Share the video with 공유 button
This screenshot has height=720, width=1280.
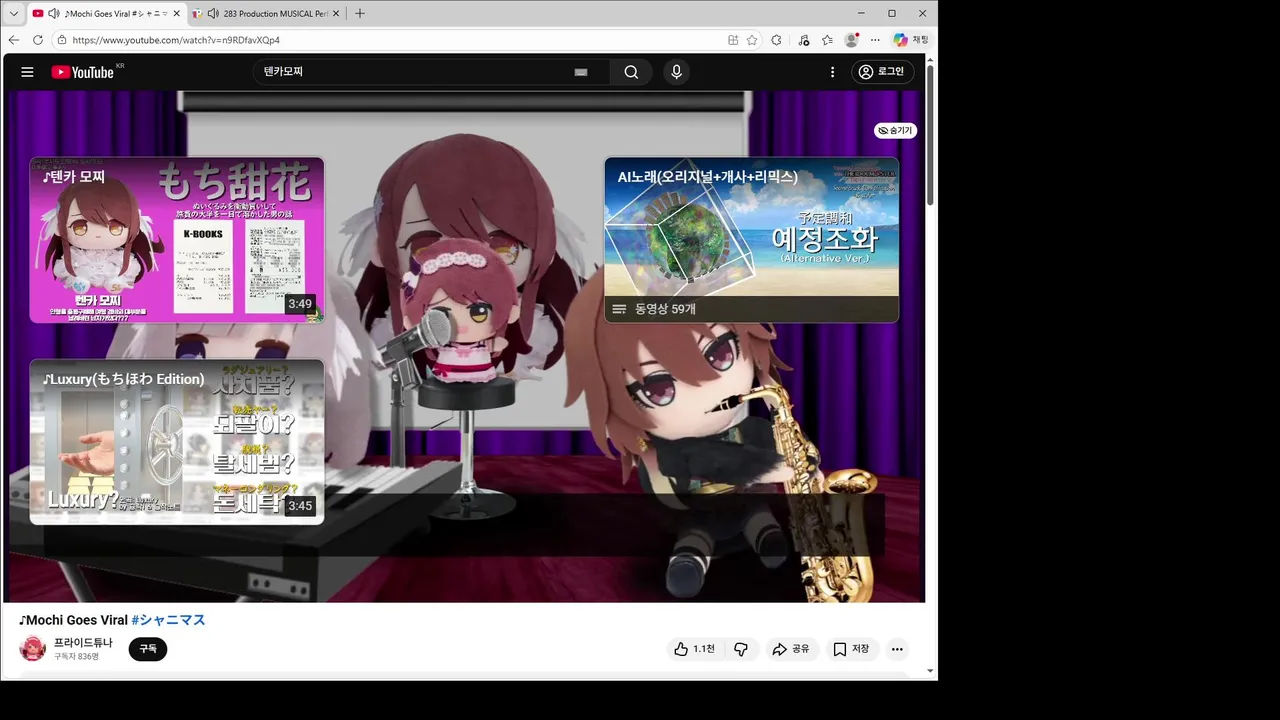[790, 649]
